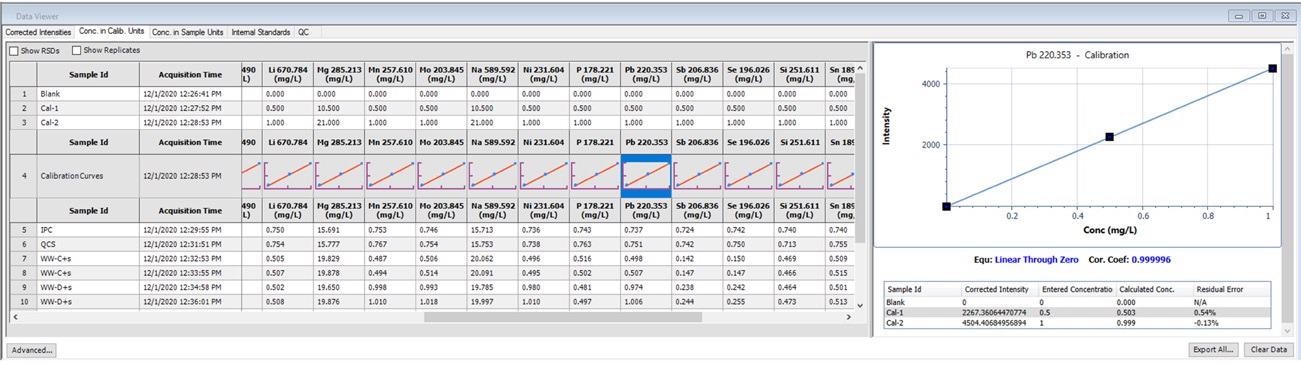
Task: Select the Conc. in Sample Units tab
Action: [x=187, y=32]
